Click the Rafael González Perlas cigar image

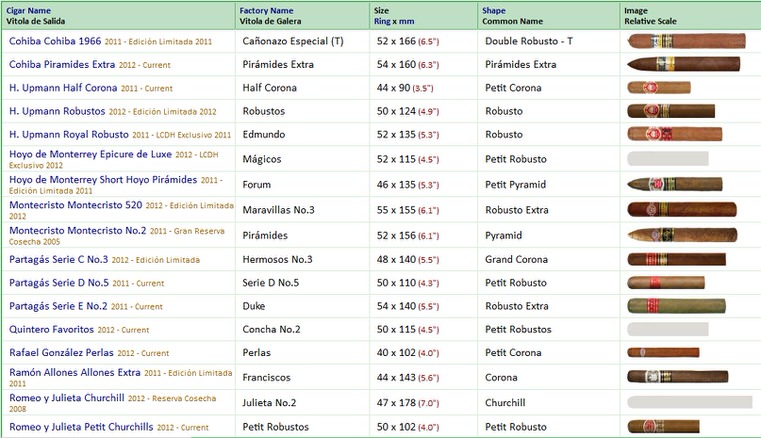(x=663, y=353)
